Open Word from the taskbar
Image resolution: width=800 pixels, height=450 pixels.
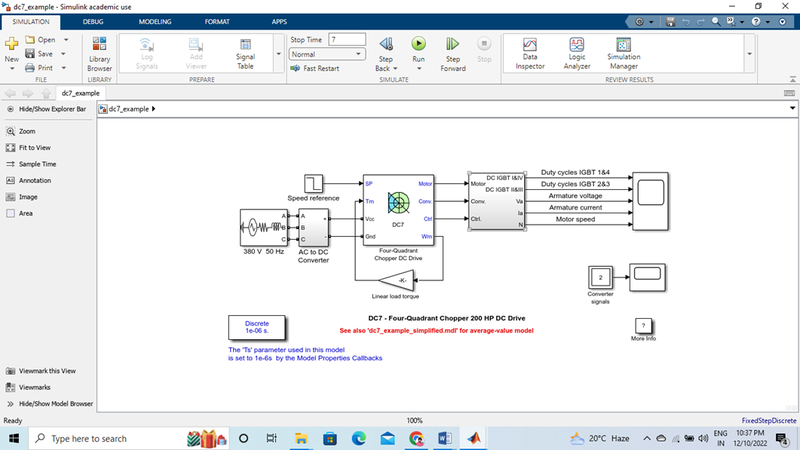(444, 438)
